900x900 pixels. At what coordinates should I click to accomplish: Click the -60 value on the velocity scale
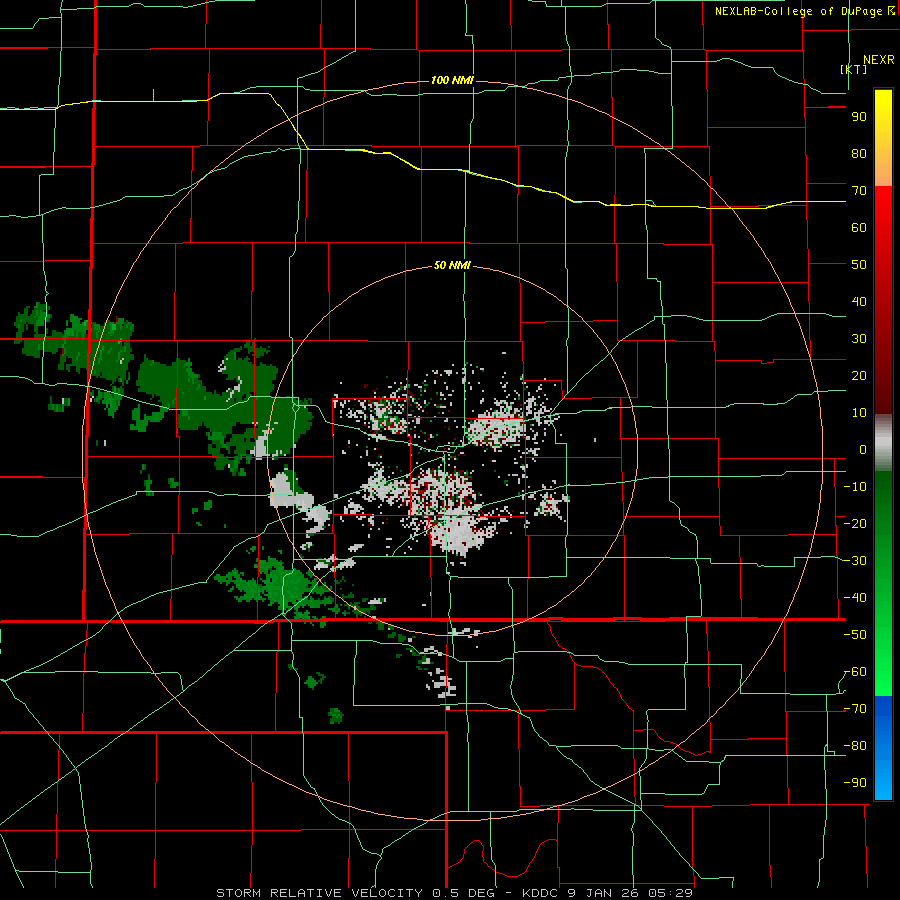point(855,672)
